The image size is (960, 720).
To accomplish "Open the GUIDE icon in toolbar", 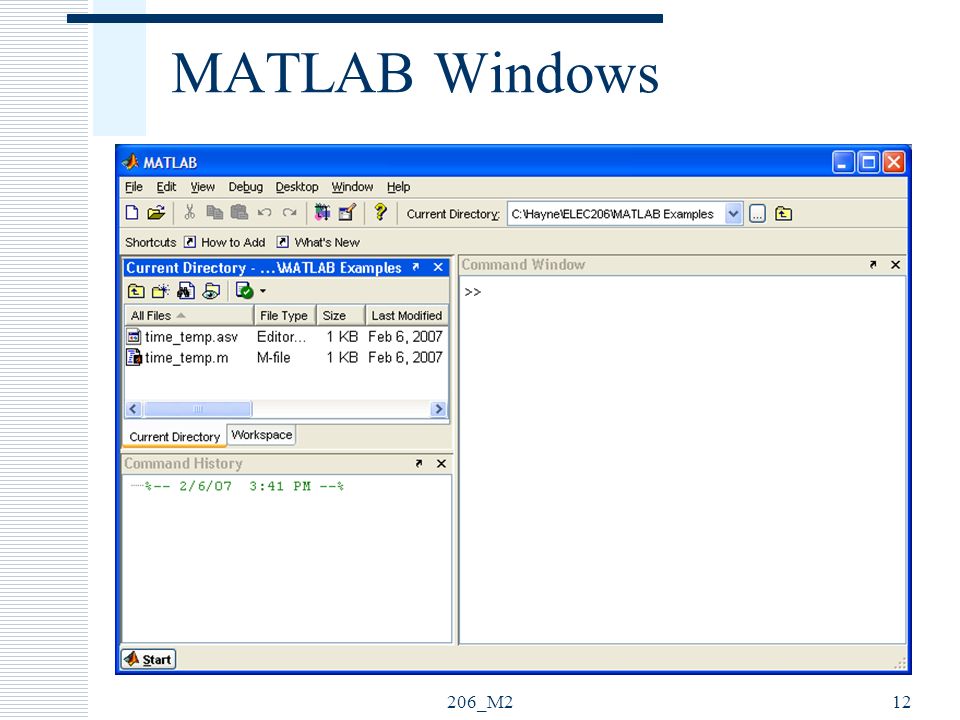I will 347,212.
